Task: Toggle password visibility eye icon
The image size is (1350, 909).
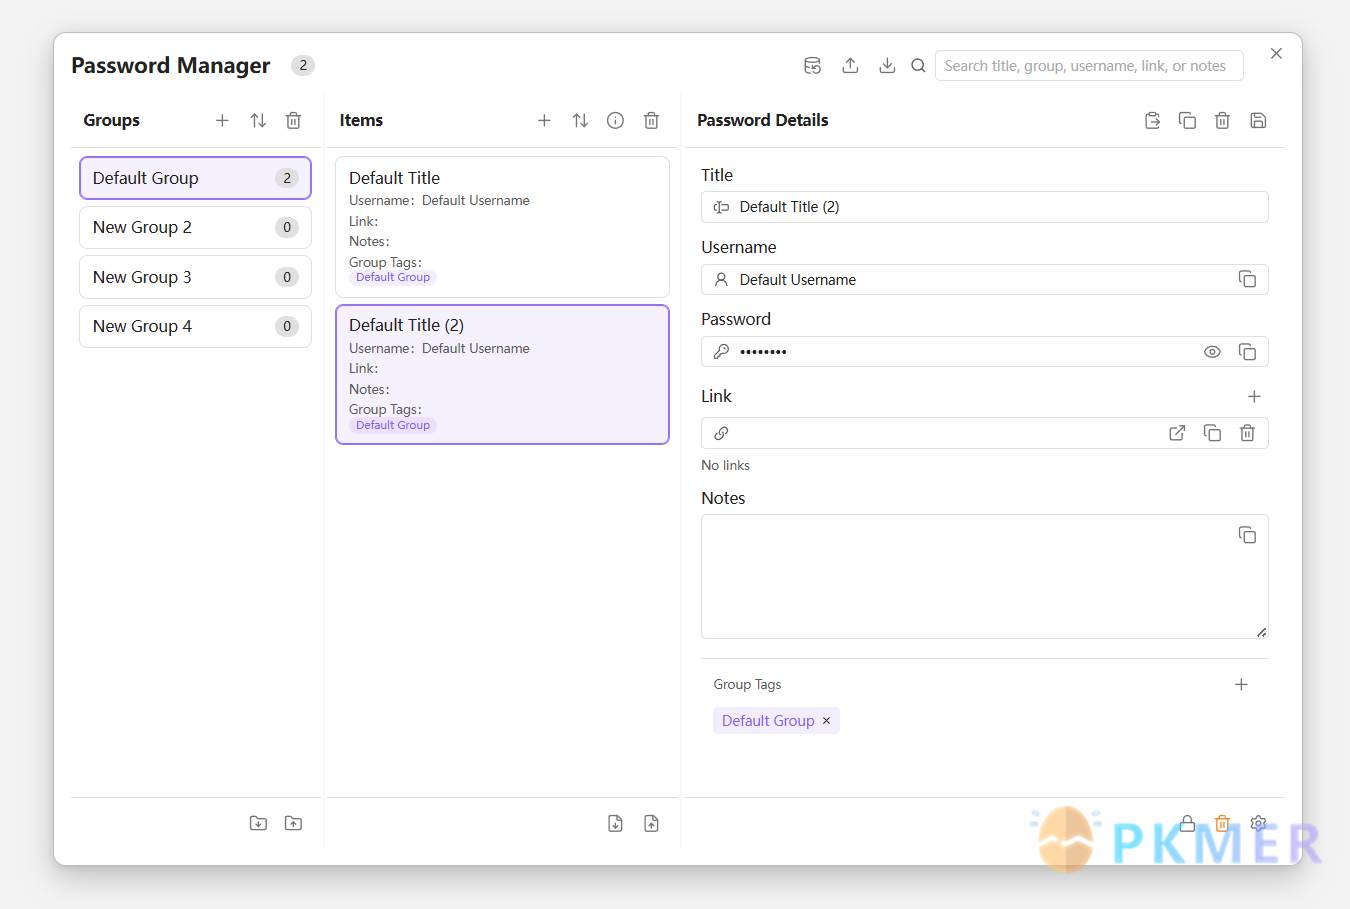Action: coord(1212,352)
